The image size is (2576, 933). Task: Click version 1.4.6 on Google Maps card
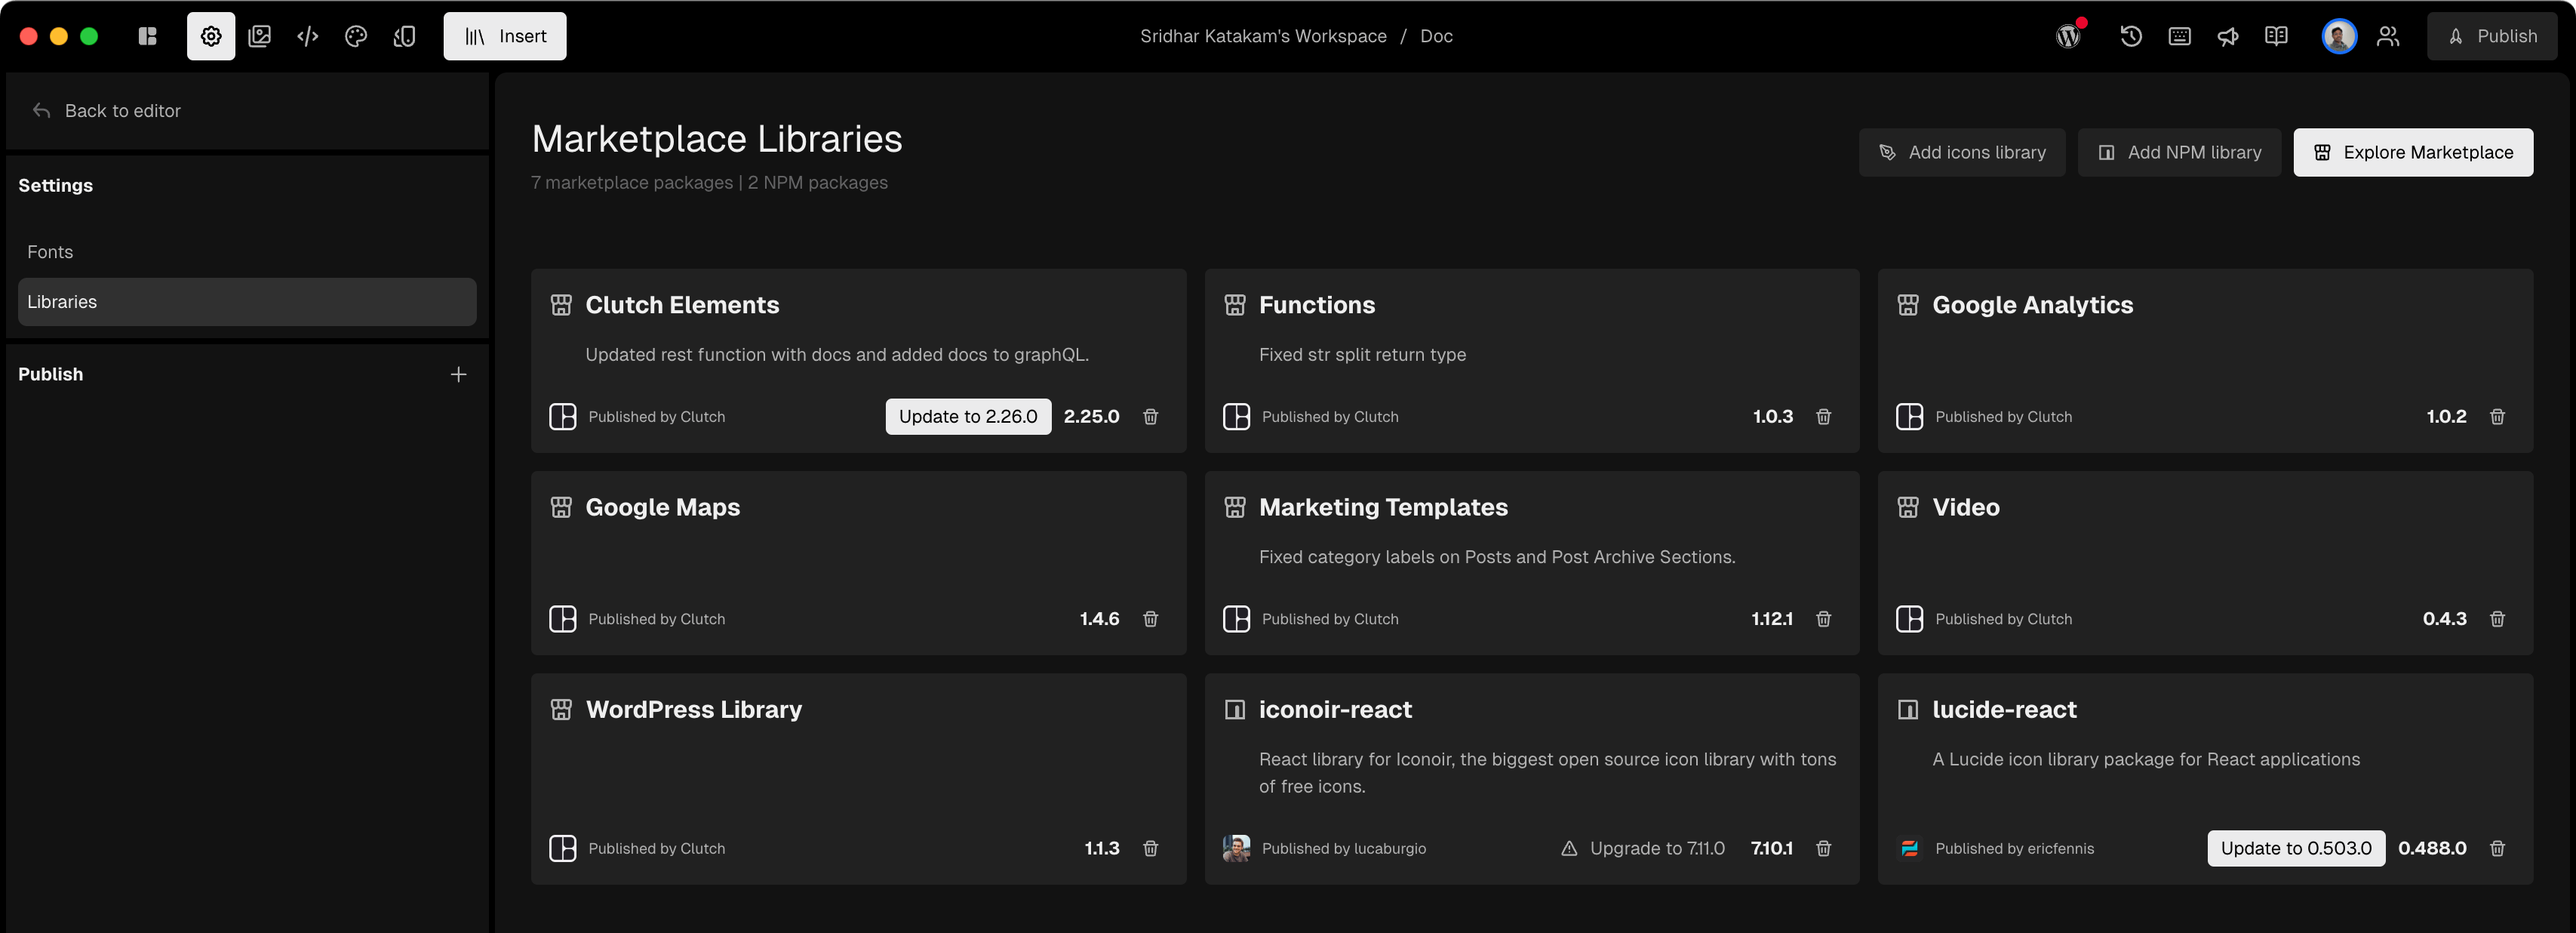pyautogui.click(x=1099, y=619)
